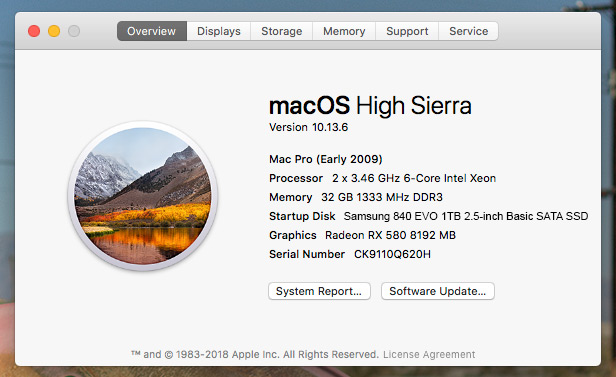616x377 pixels.
Task: Switch to the Overview tab
Action: click(x=152, y=31)
